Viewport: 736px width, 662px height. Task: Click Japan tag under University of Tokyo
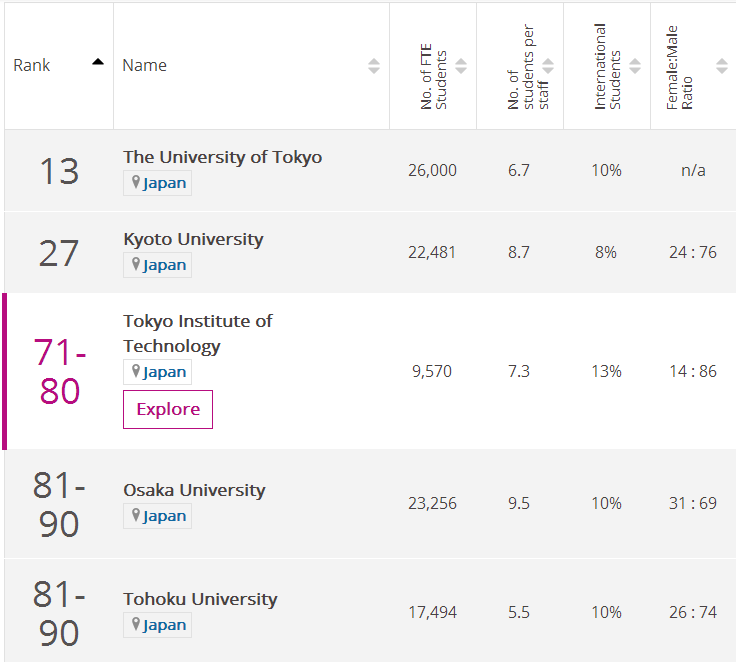pos(157,183)
